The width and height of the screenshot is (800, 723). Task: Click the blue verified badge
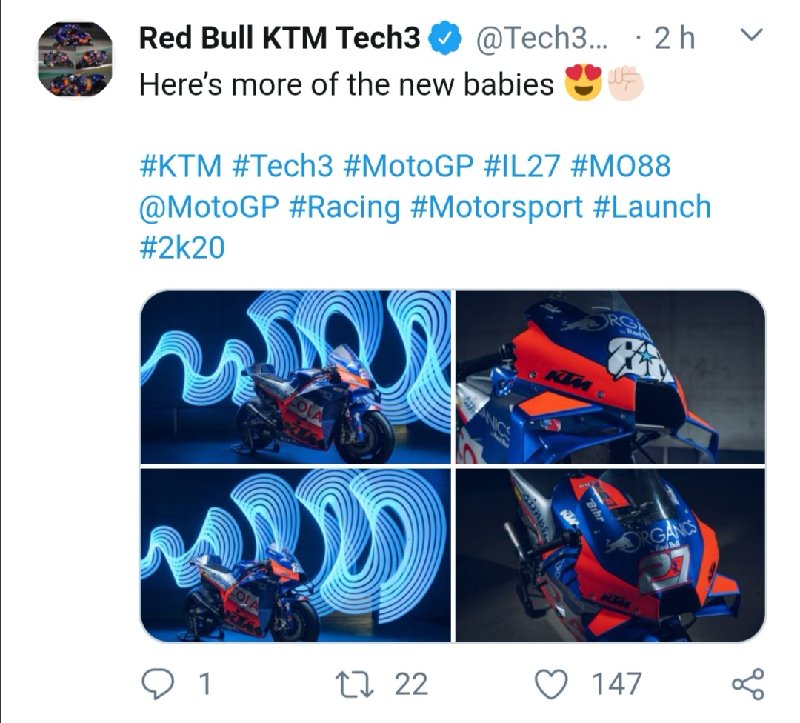click(x=444, y=39)
